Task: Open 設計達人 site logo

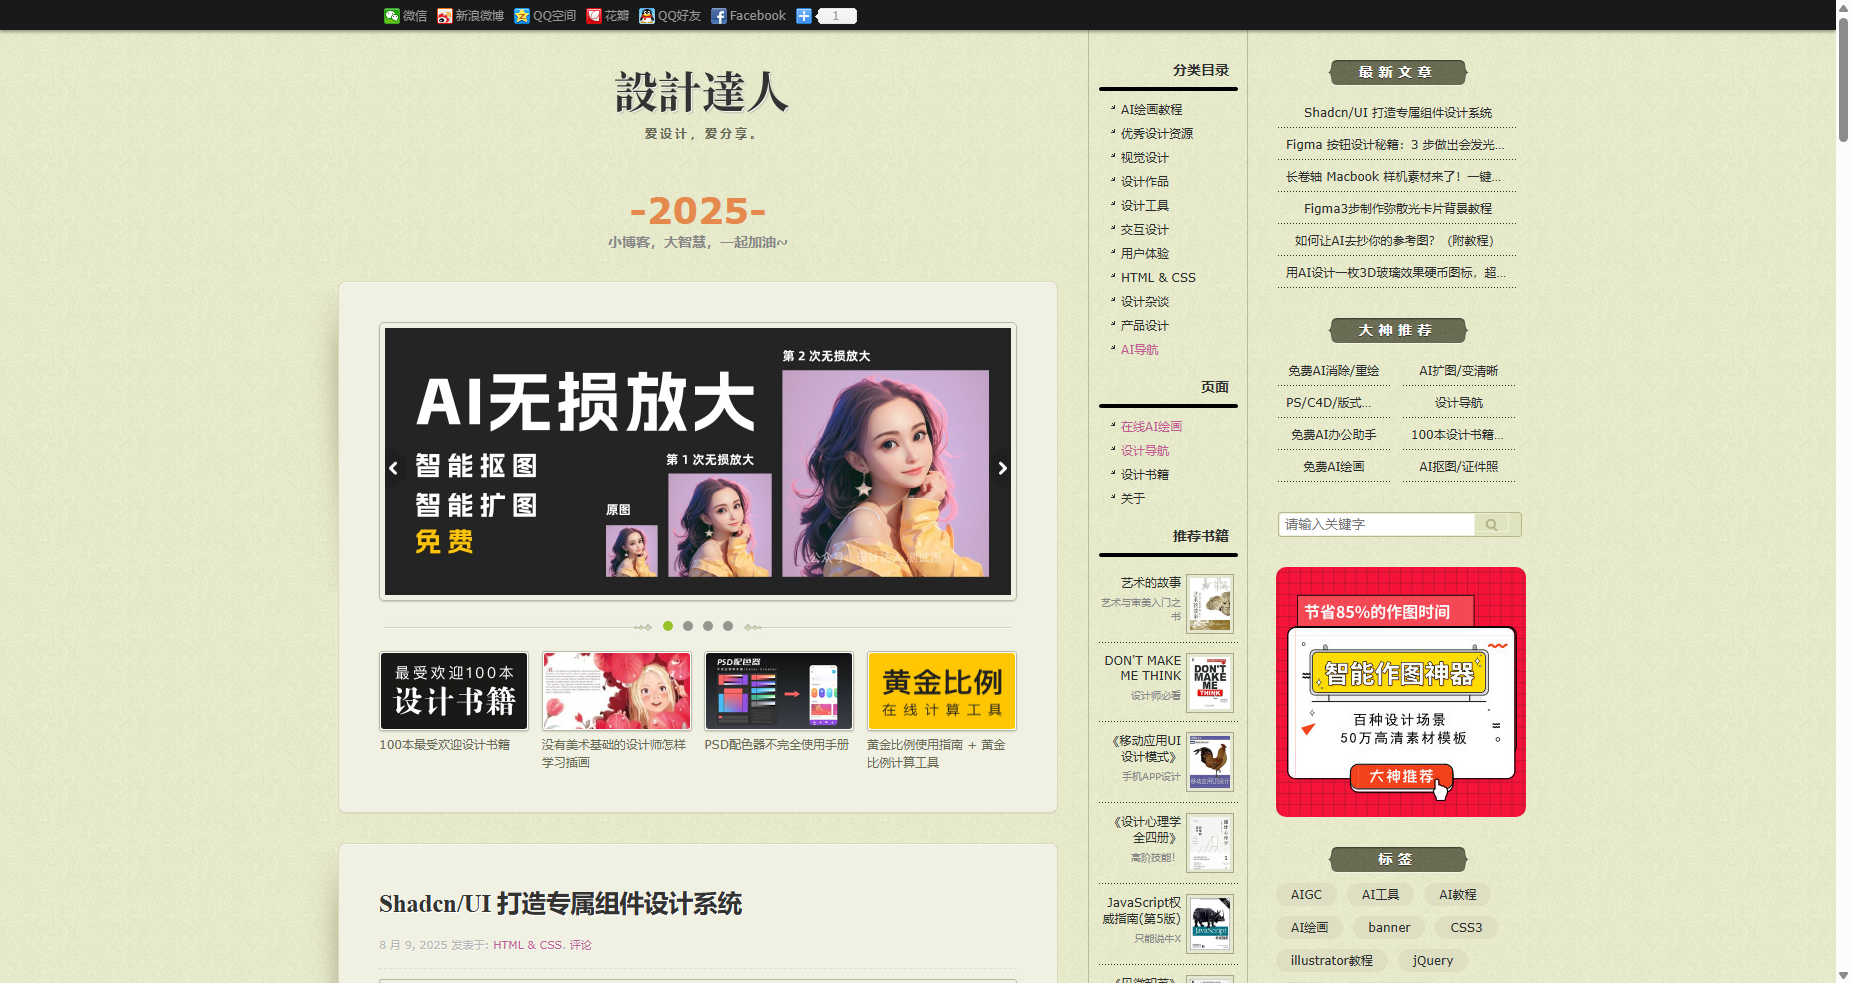Action: 701,93
